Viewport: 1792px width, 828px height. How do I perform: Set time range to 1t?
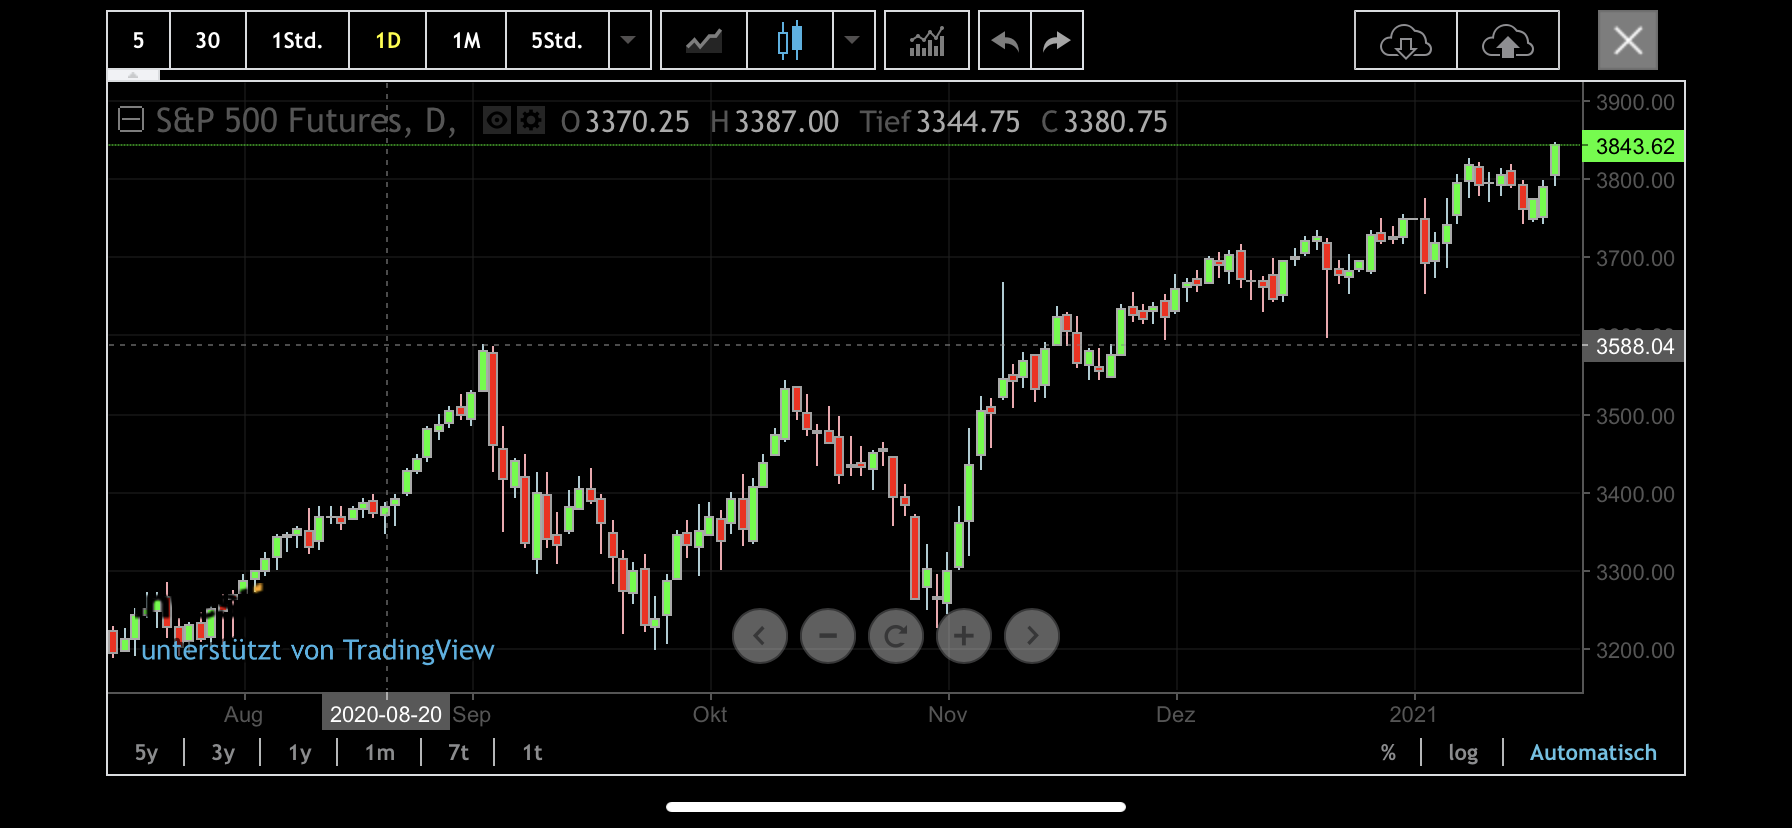pos(532,752)
